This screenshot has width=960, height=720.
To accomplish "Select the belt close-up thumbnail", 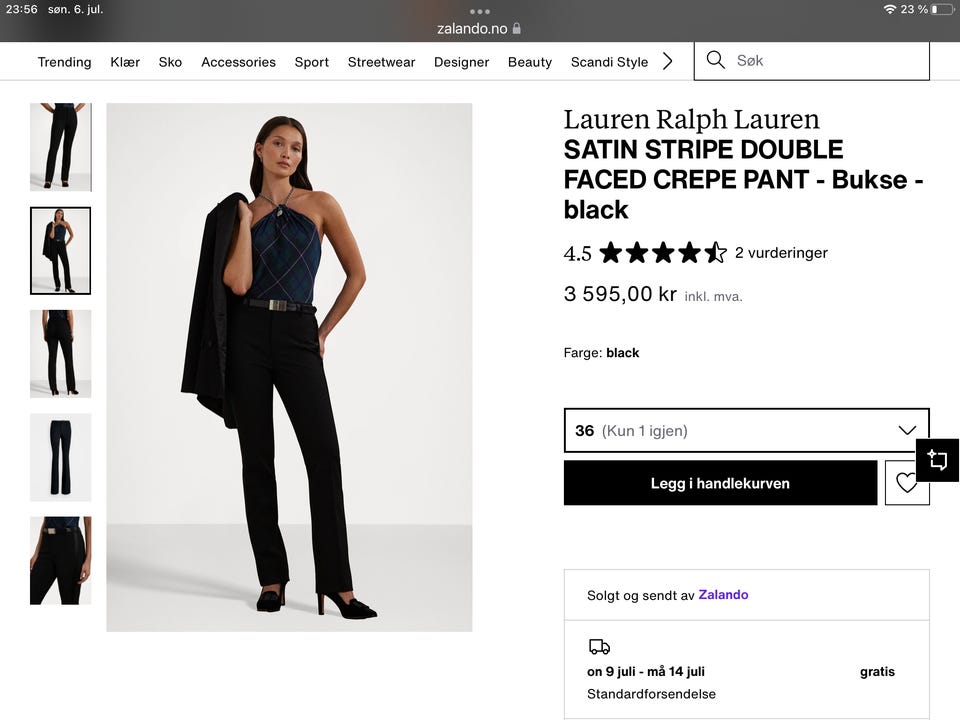I will pos(60,560).
